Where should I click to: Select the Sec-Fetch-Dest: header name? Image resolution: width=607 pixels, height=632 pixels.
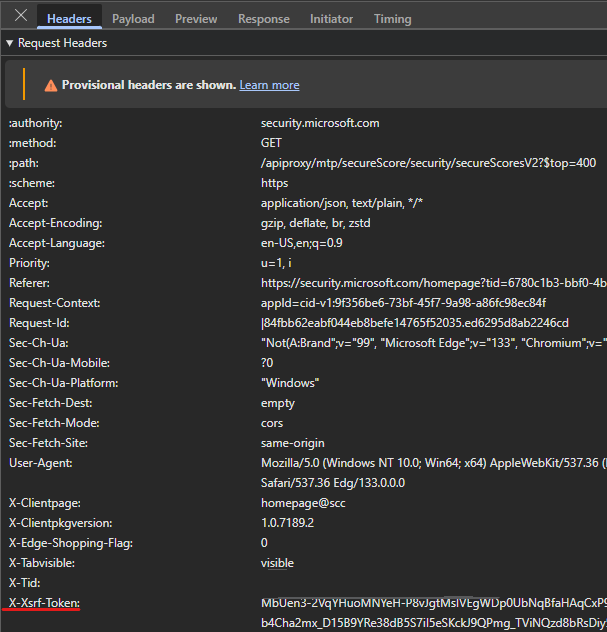point(51,403)
